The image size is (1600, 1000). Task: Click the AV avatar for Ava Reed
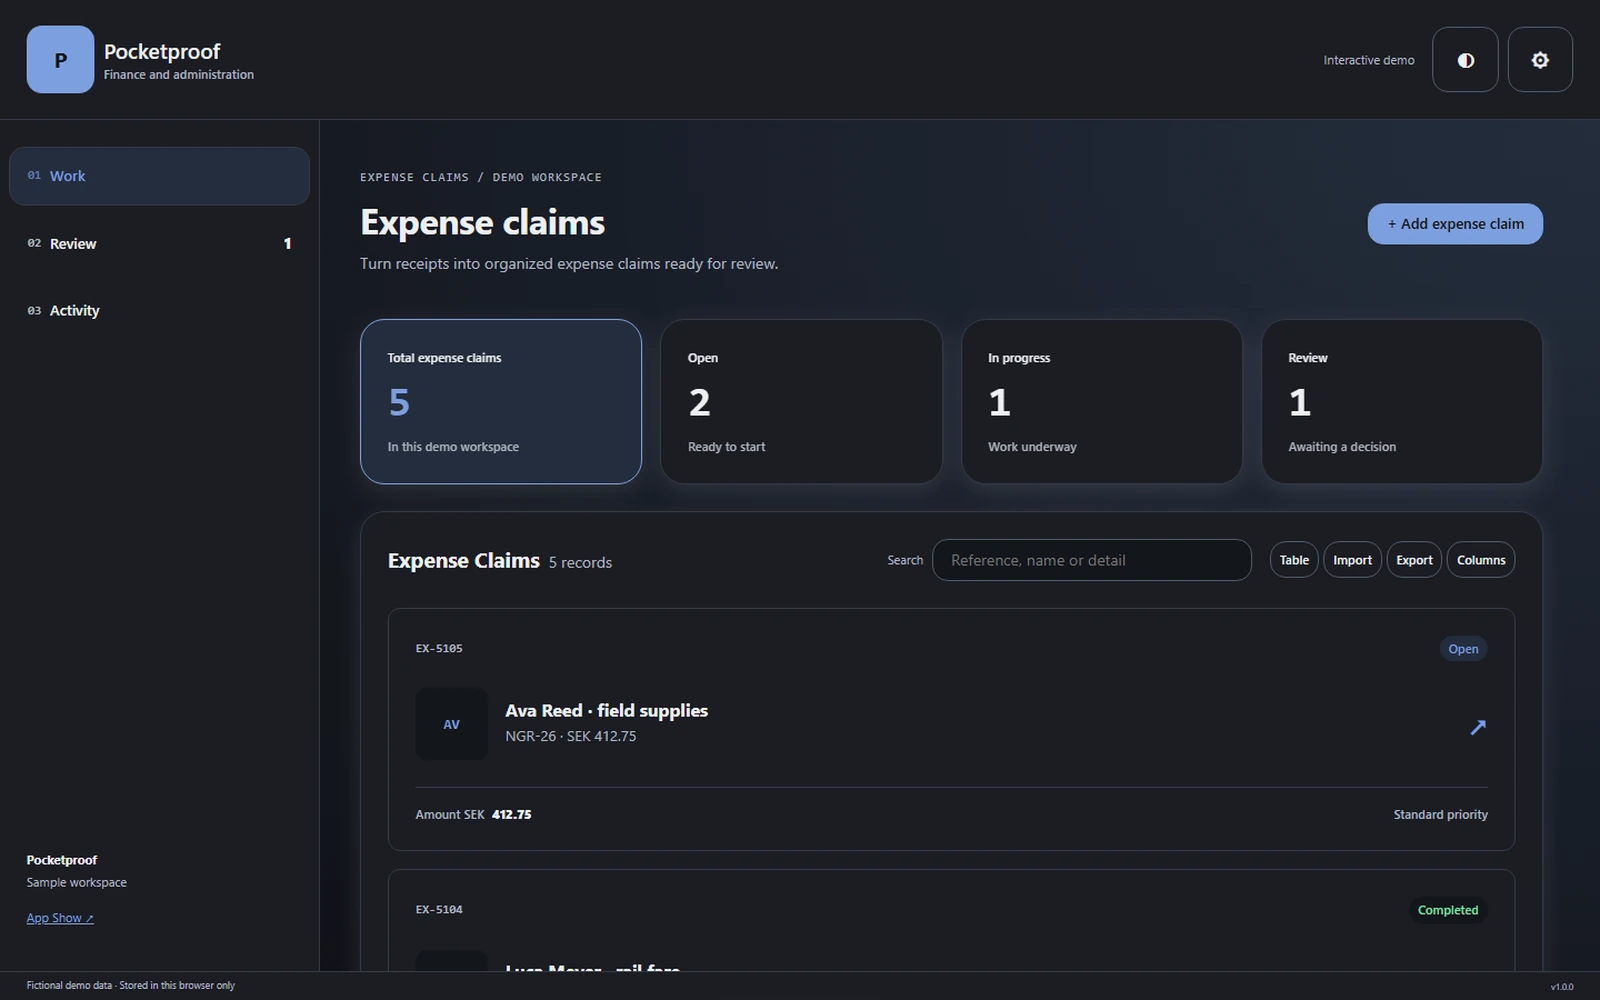click(x=451, y=724)
